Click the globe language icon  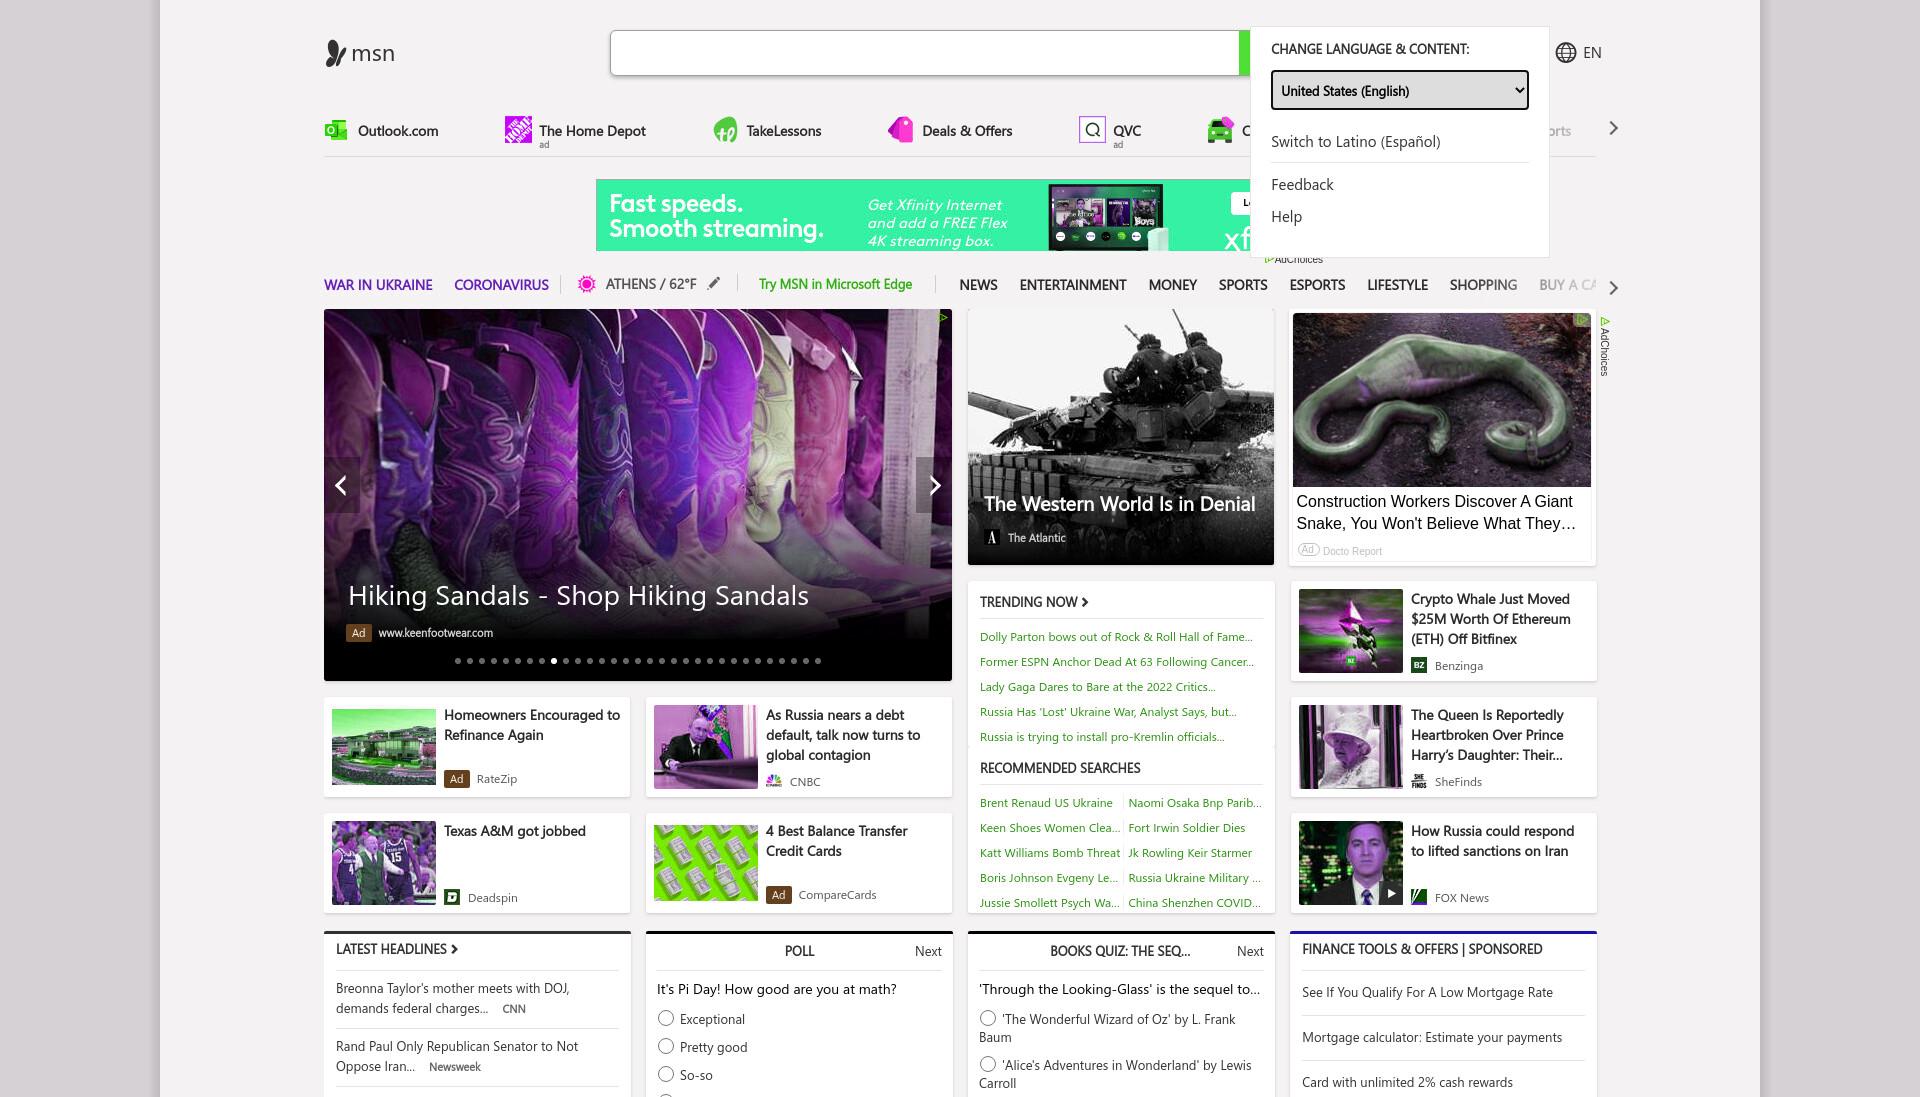point(1566,53)
